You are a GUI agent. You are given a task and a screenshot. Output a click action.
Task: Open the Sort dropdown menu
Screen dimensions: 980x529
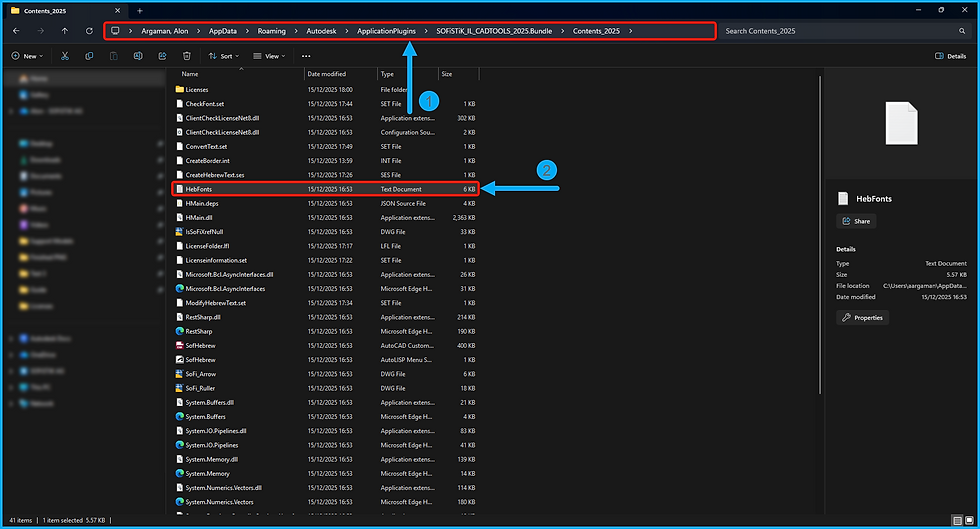tap(224, 56)
